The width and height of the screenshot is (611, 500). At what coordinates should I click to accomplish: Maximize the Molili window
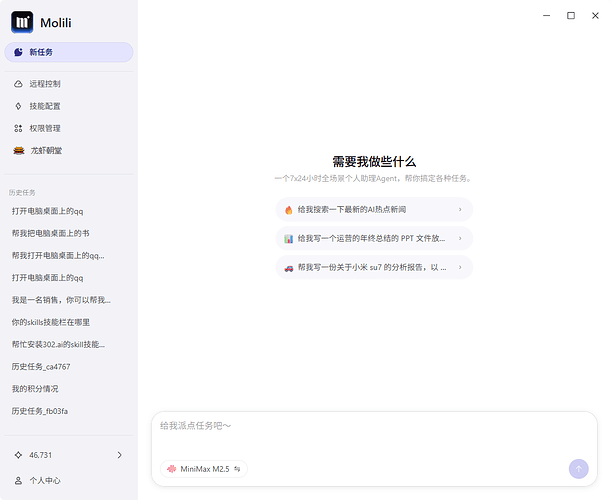coord(571,15)
